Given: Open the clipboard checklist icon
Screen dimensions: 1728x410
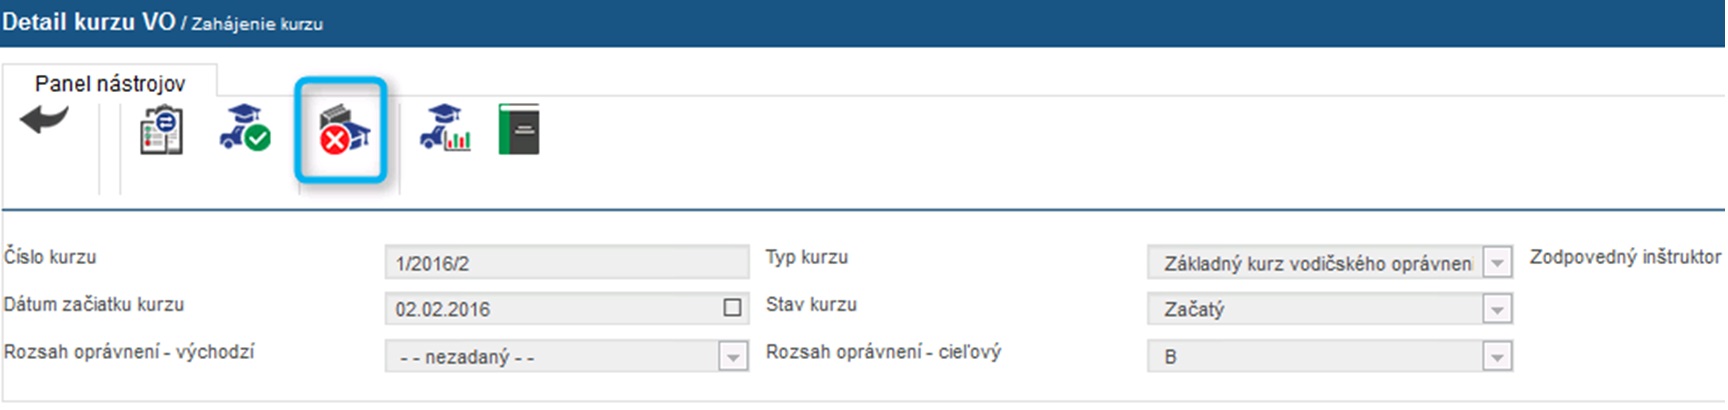Looking at the screenshot, I should 161,130.
